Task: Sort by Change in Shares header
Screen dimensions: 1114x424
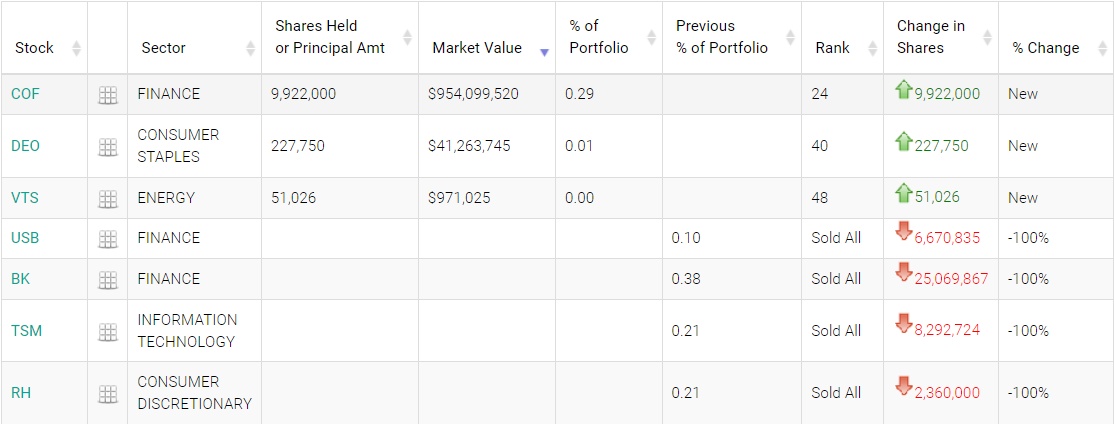Action: 931,37
